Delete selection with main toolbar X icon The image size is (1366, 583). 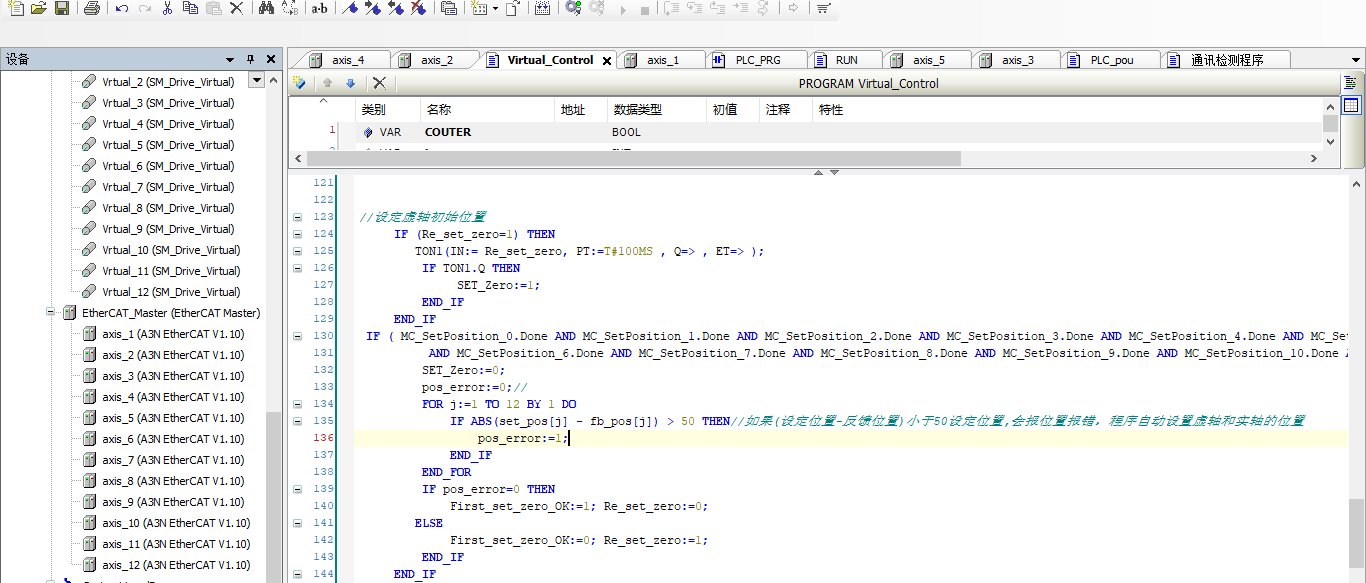click(236, 8)
